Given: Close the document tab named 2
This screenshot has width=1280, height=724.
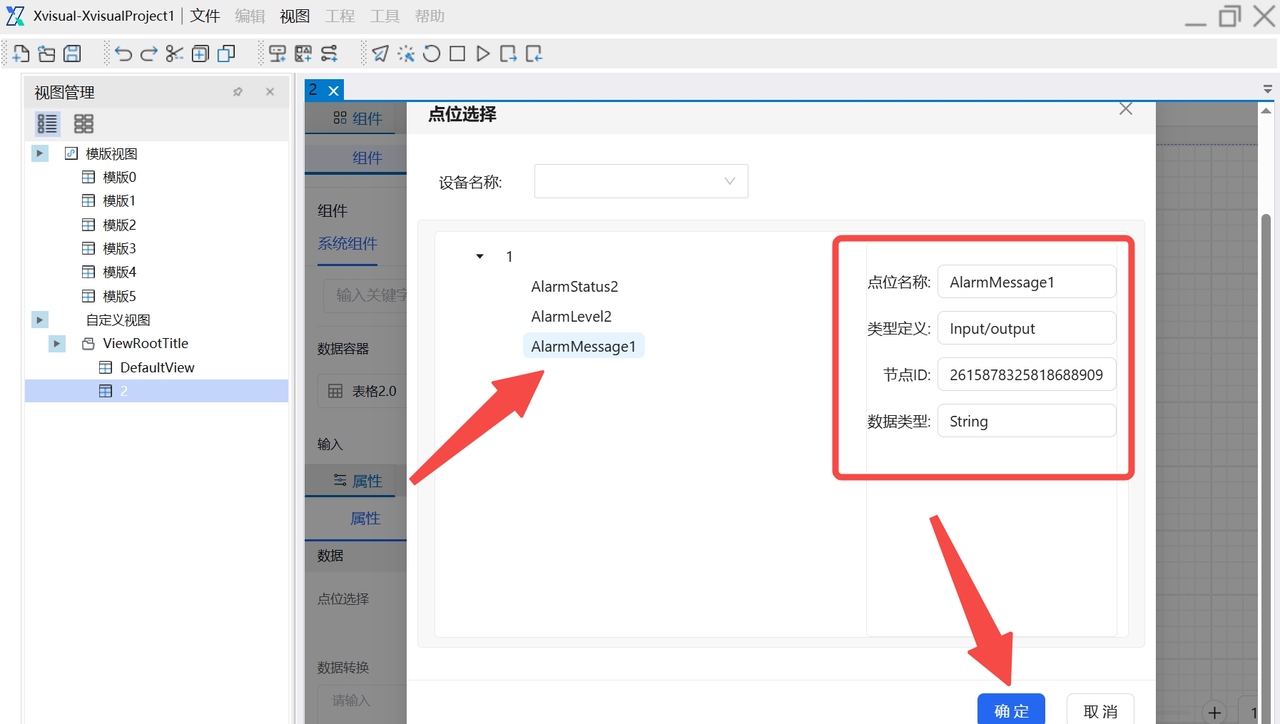Looking at the screenshot, I should pyautogui.click(x=334, y=91).
